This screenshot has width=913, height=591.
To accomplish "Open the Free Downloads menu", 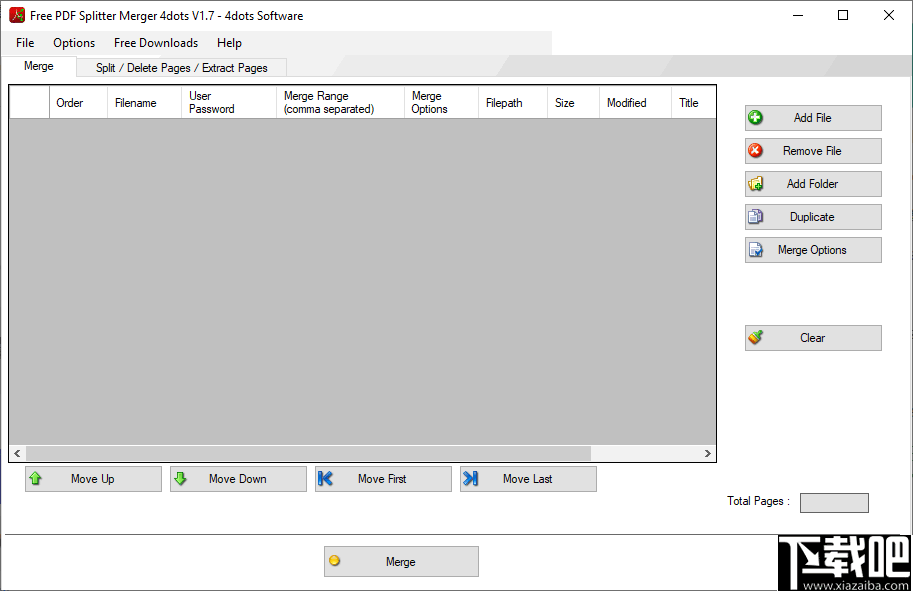I will [x=156, y=43].
